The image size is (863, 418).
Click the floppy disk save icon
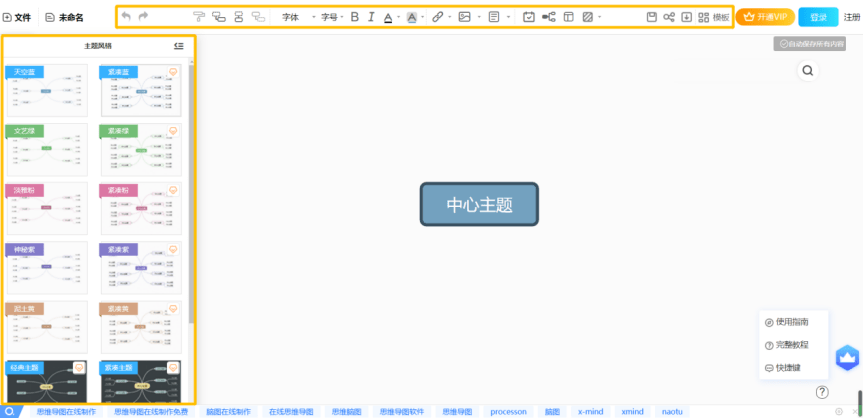tap(652, 17)
